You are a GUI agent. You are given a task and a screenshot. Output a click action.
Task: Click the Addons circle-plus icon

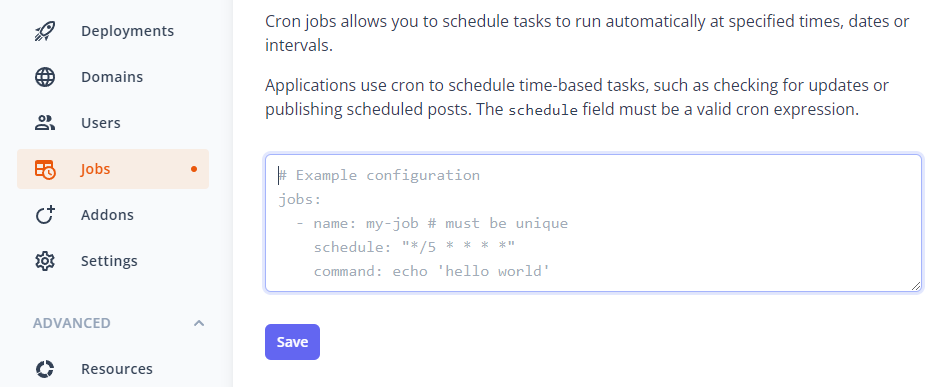point(45,214)
